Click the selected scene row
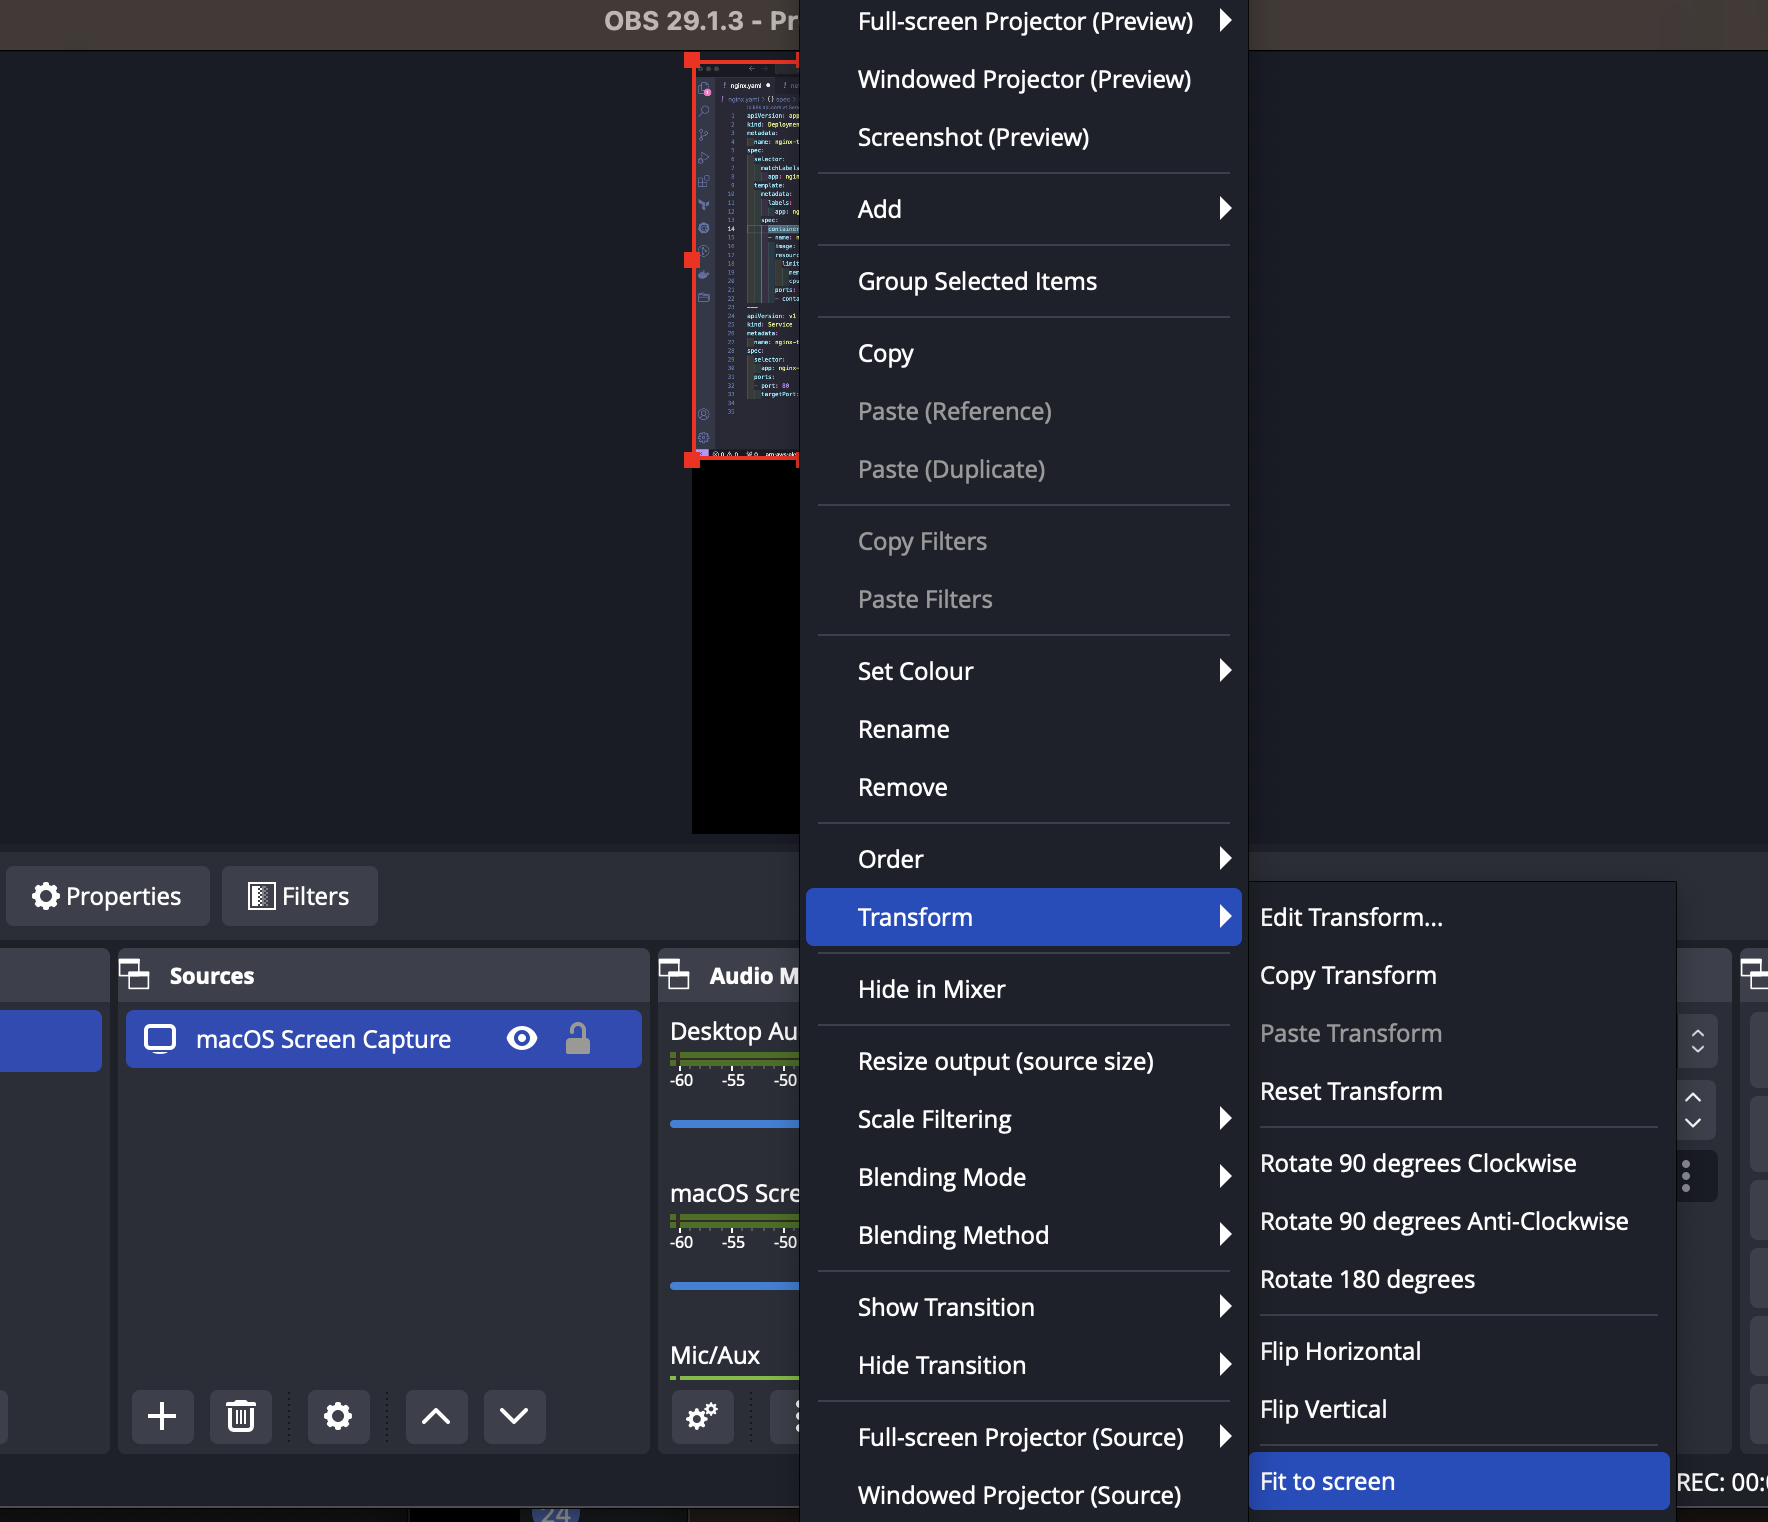This screenshot has height=1522, width=1768. click(50, 1041)
